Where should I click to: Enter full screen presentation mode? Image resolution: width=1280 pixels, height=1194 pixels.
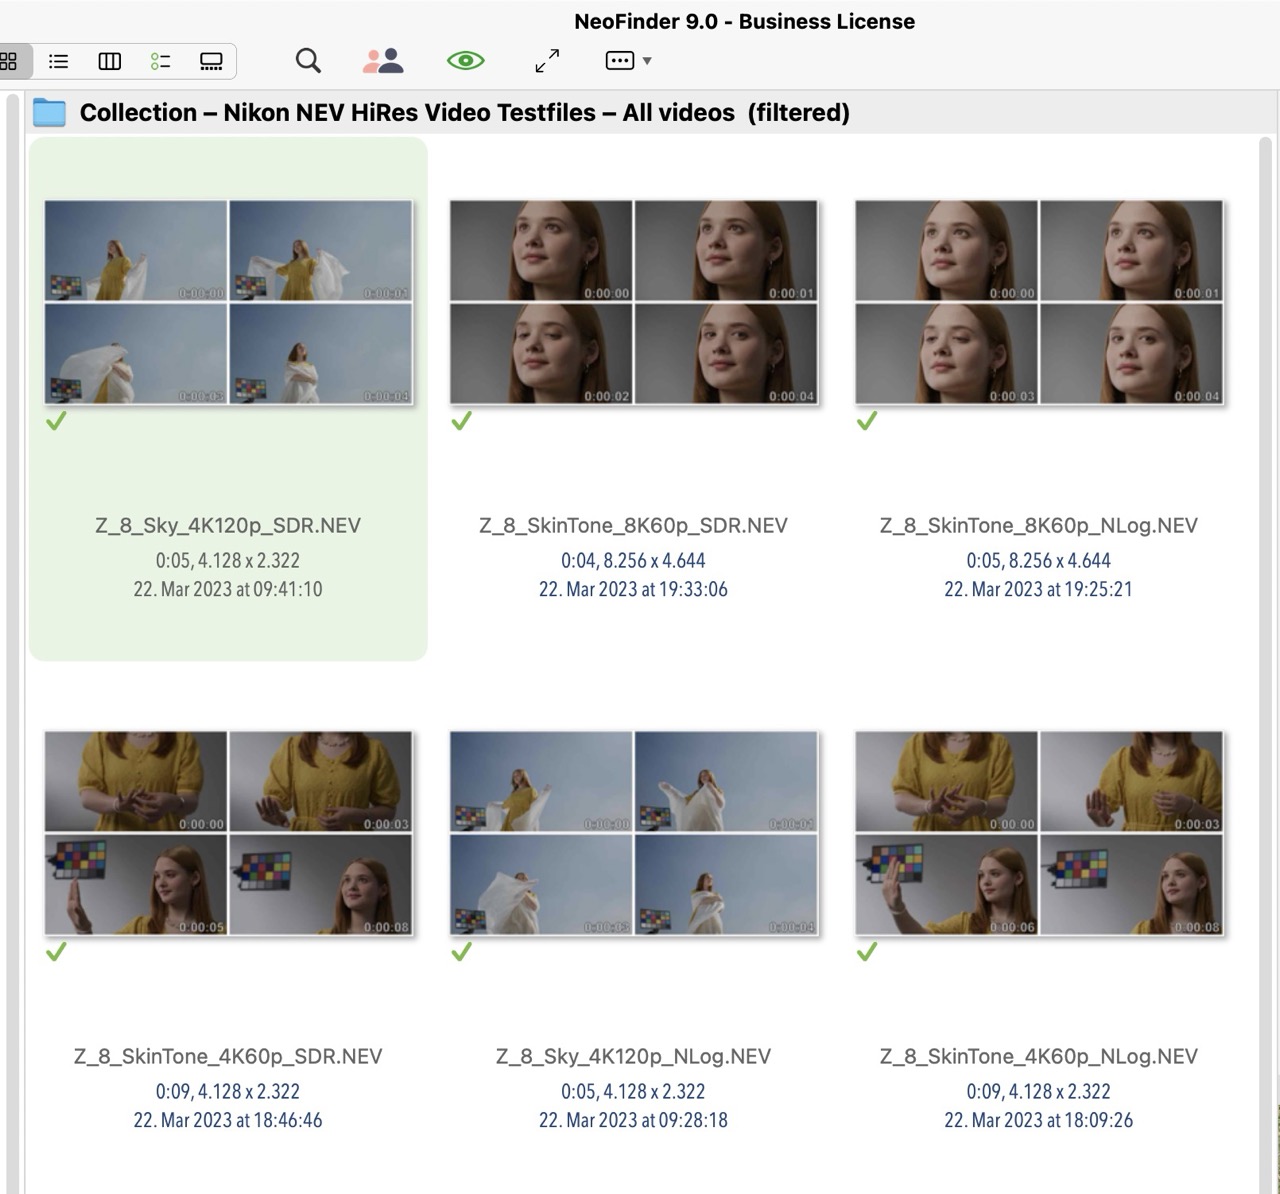point(546,60)
